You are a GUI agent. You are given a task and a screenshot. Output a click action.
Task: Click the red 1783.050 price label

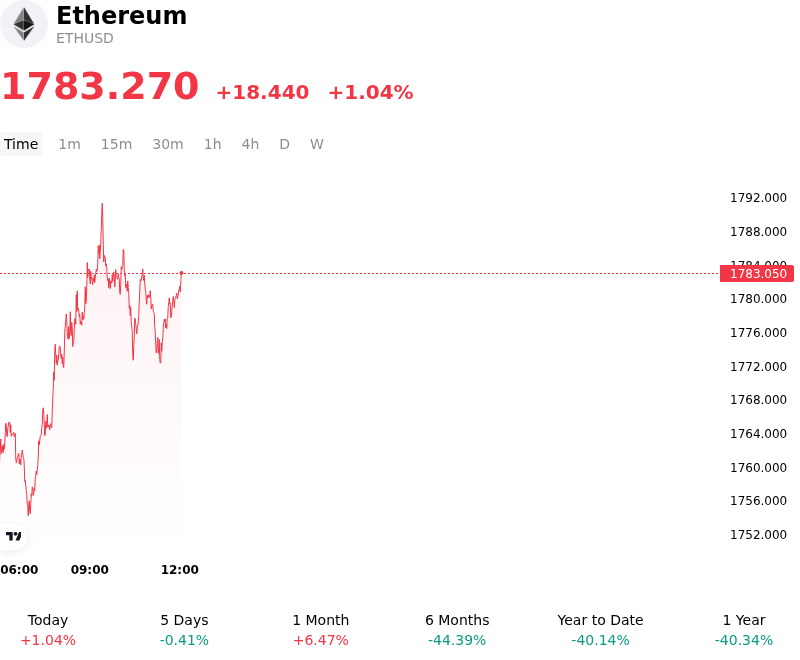[757, 274]
